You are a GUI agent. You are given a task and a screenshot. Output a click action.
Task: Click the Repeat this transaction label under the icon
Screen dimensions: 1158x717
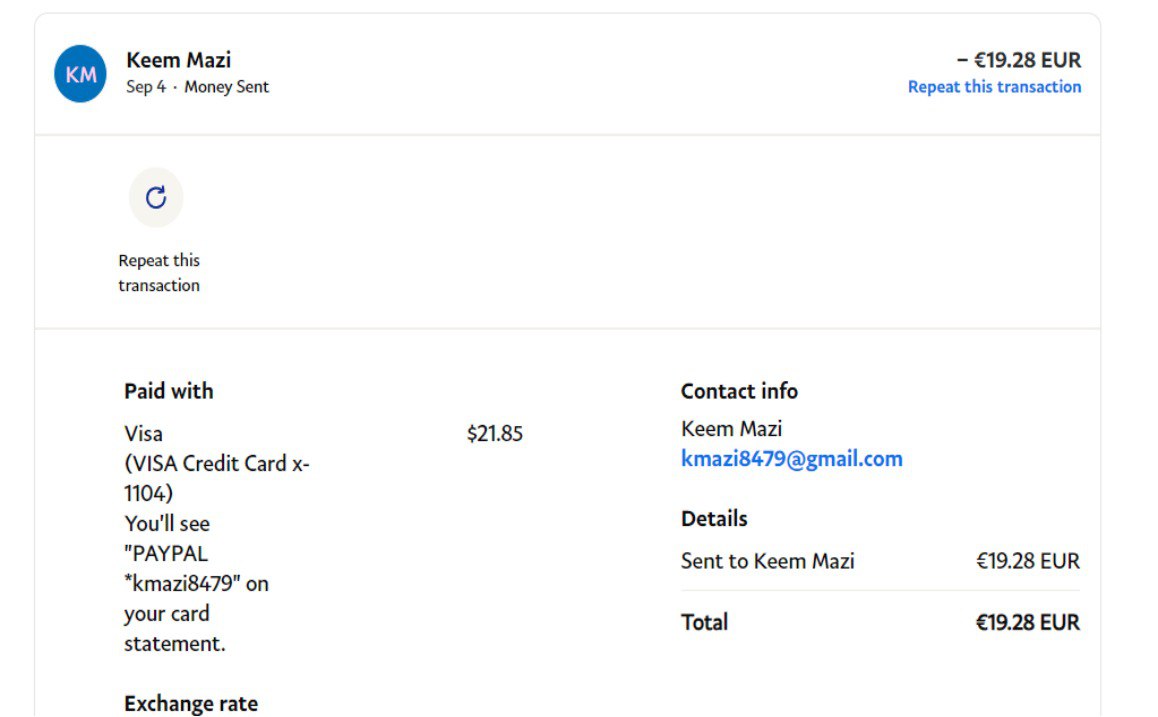[159, 273]
